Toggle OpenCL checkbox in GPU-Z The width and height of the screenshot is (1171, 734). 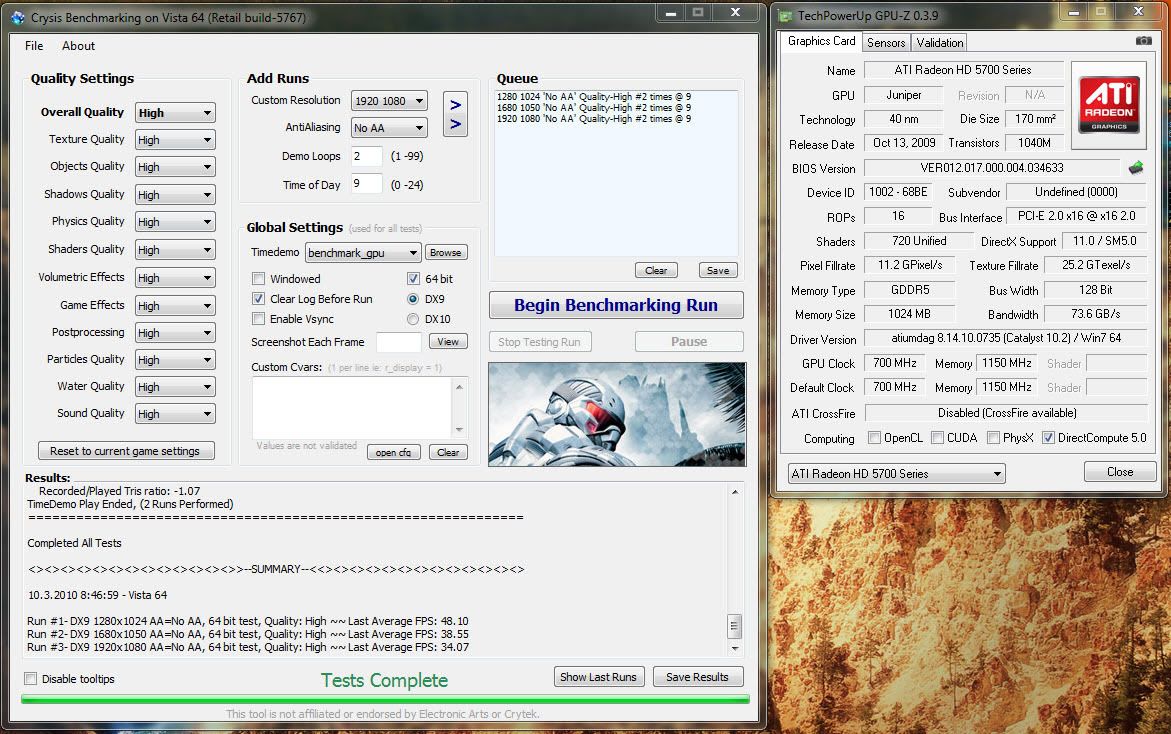click(874, 438)
